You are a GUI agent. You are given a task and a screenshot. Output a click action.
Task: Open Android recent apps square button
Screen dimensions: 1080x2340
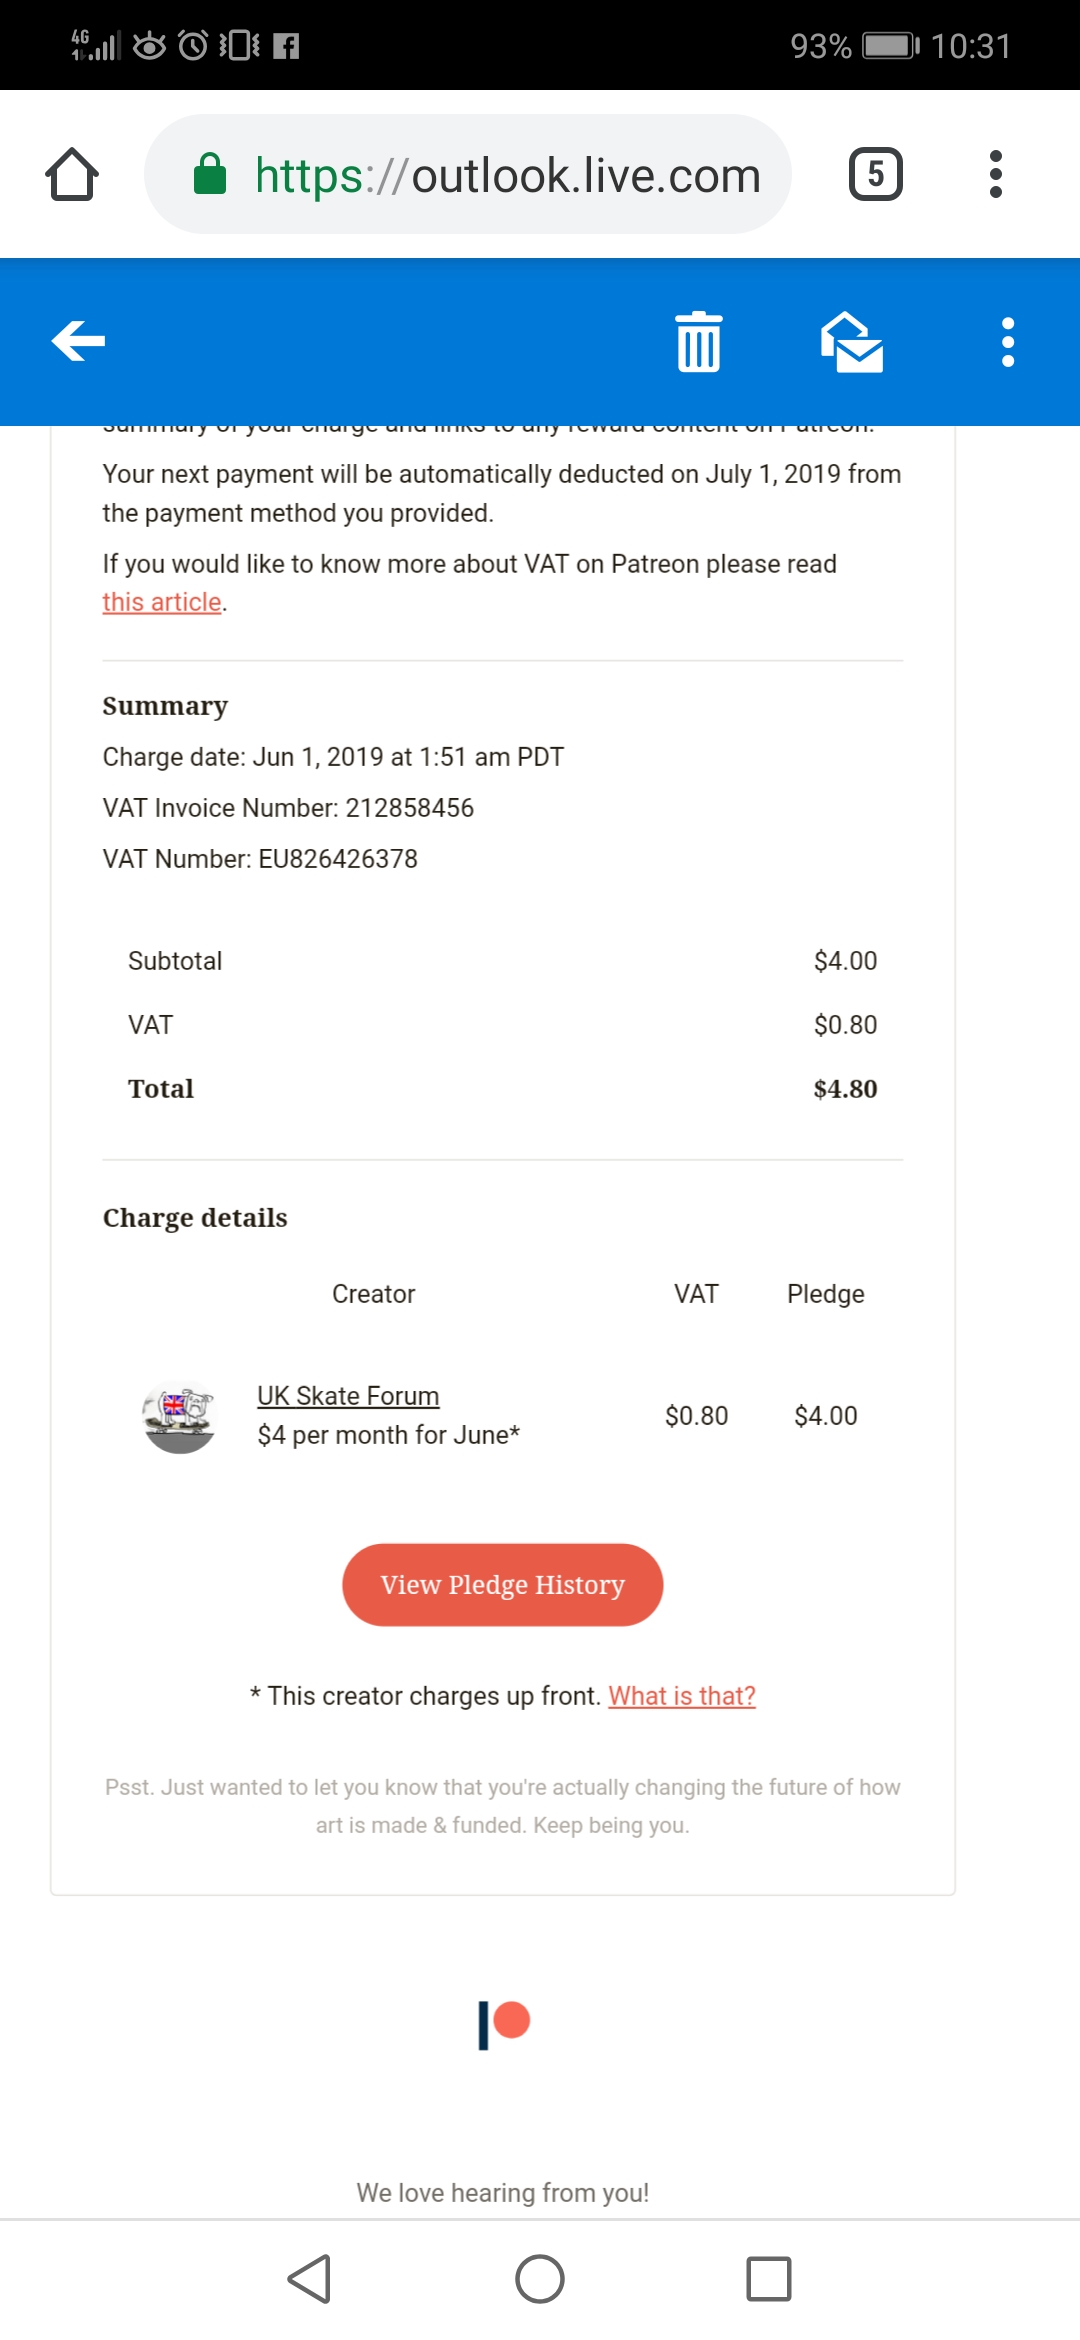(768, 2279)
